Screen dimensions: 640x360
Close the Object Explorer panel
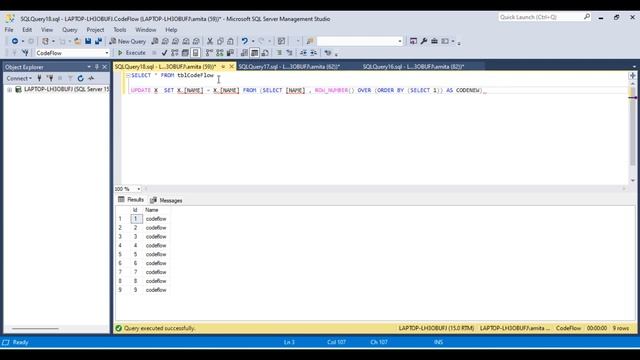coord(104,67)
